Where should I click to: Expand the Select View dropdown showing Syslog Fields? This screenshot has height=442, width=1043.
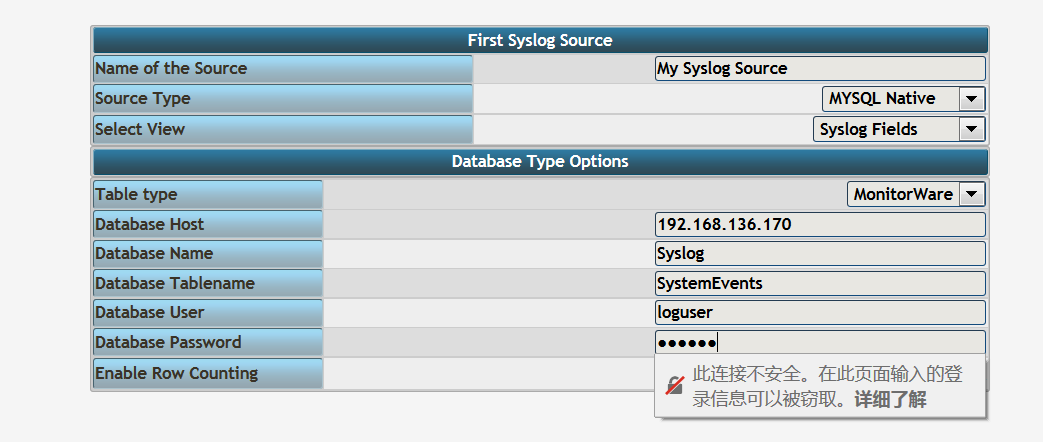[898, 129]
